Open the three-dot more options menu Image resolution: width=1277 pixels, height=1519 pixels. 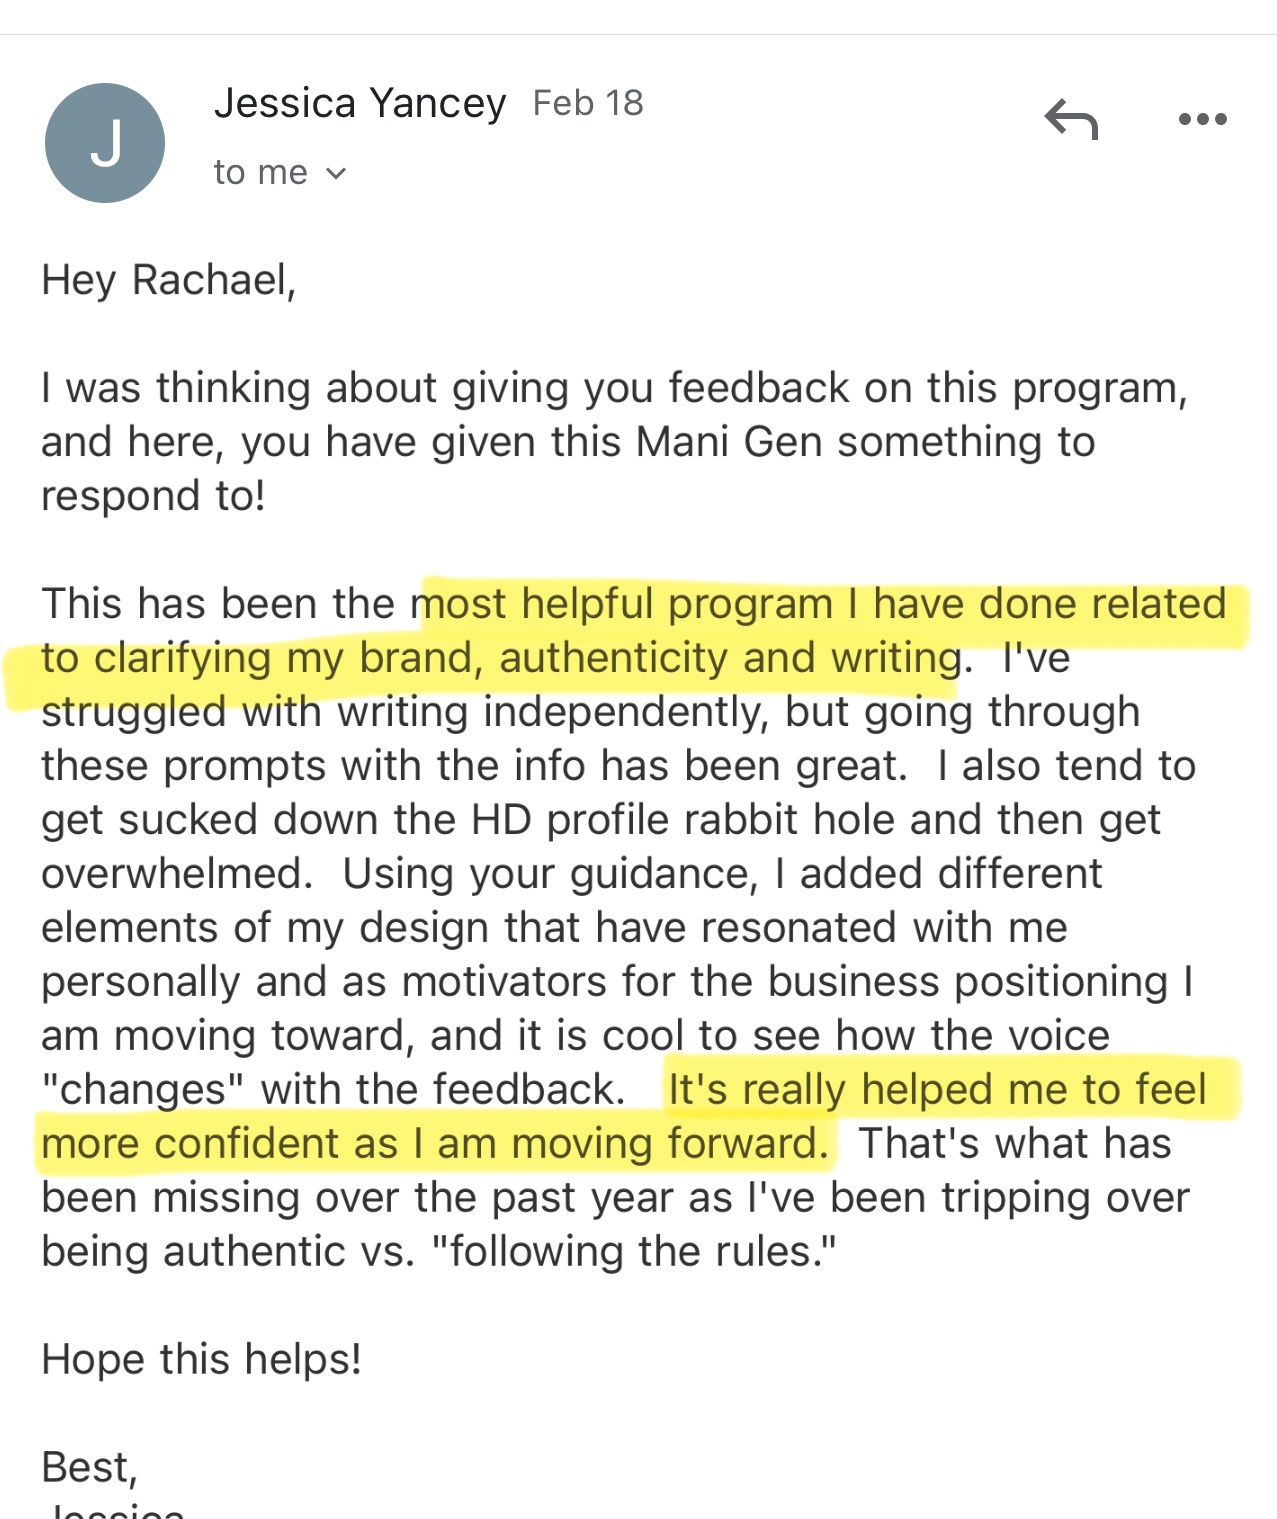pyautogui.click(x=1202, y=119)
